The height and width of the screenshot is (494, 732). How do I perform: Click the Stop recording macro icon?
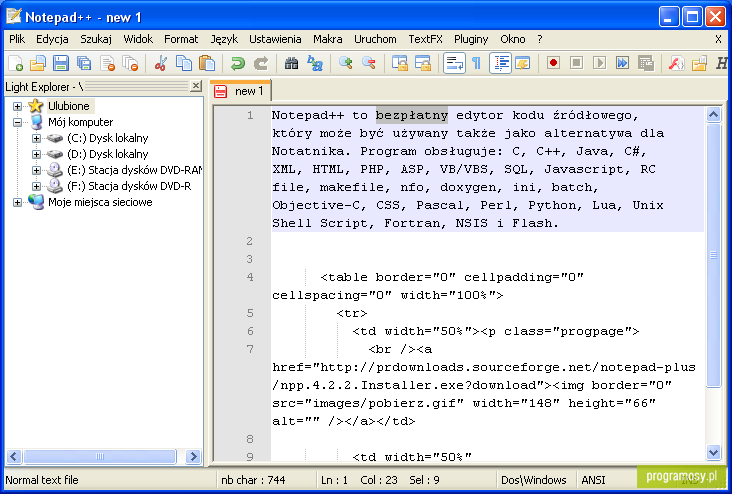pos(577,63)
